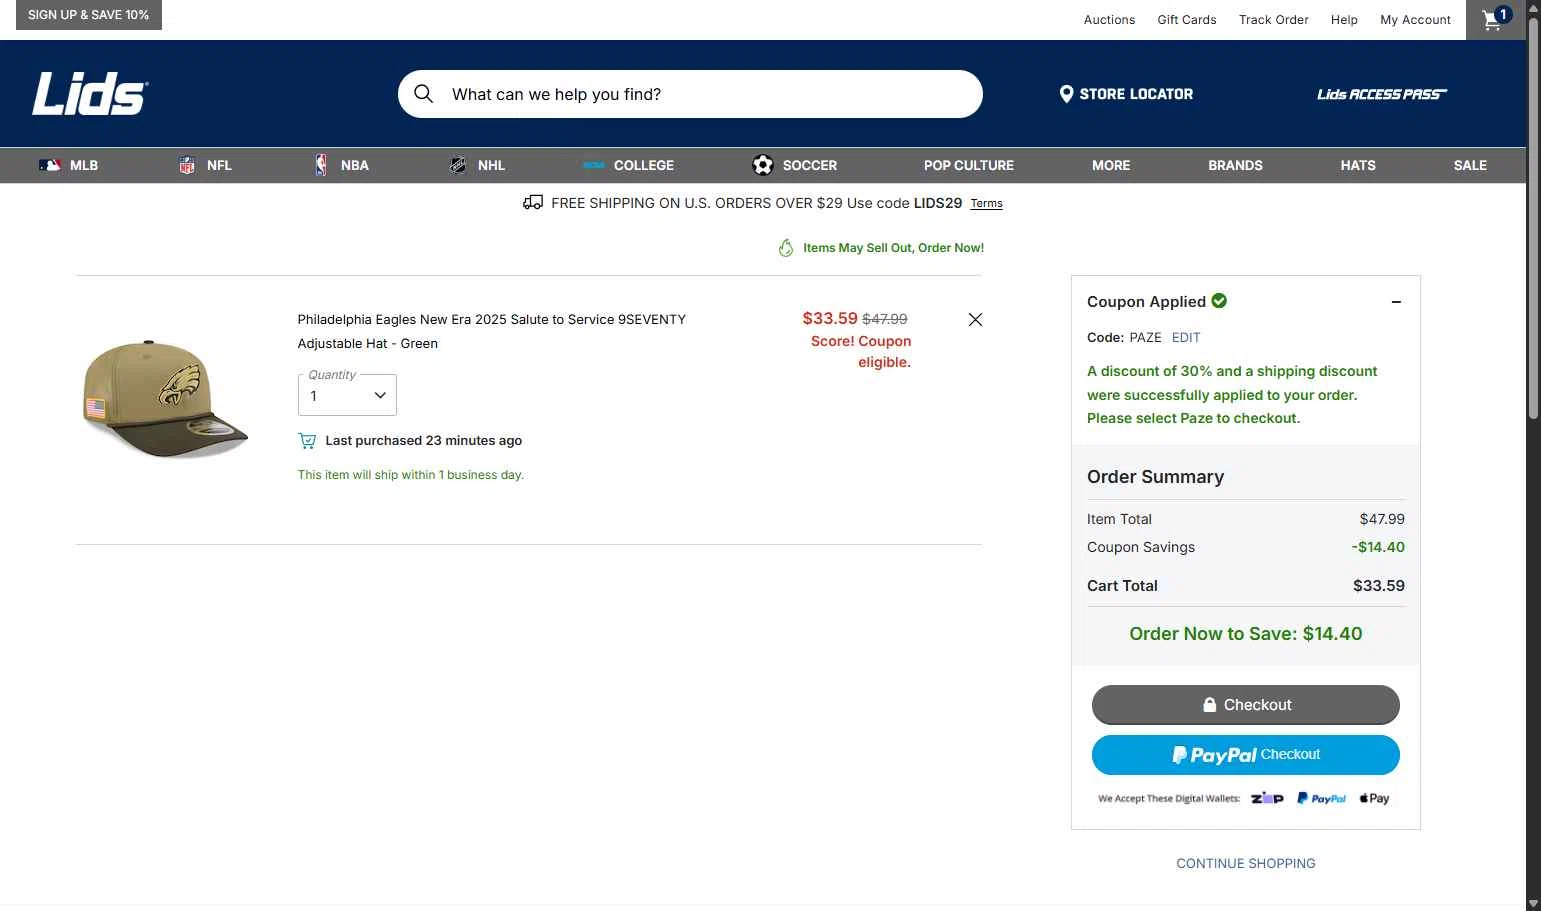1541x911 pixels.
Task: Open the Brands menu
Action: pyautogui.click(x=1235, y=165)
